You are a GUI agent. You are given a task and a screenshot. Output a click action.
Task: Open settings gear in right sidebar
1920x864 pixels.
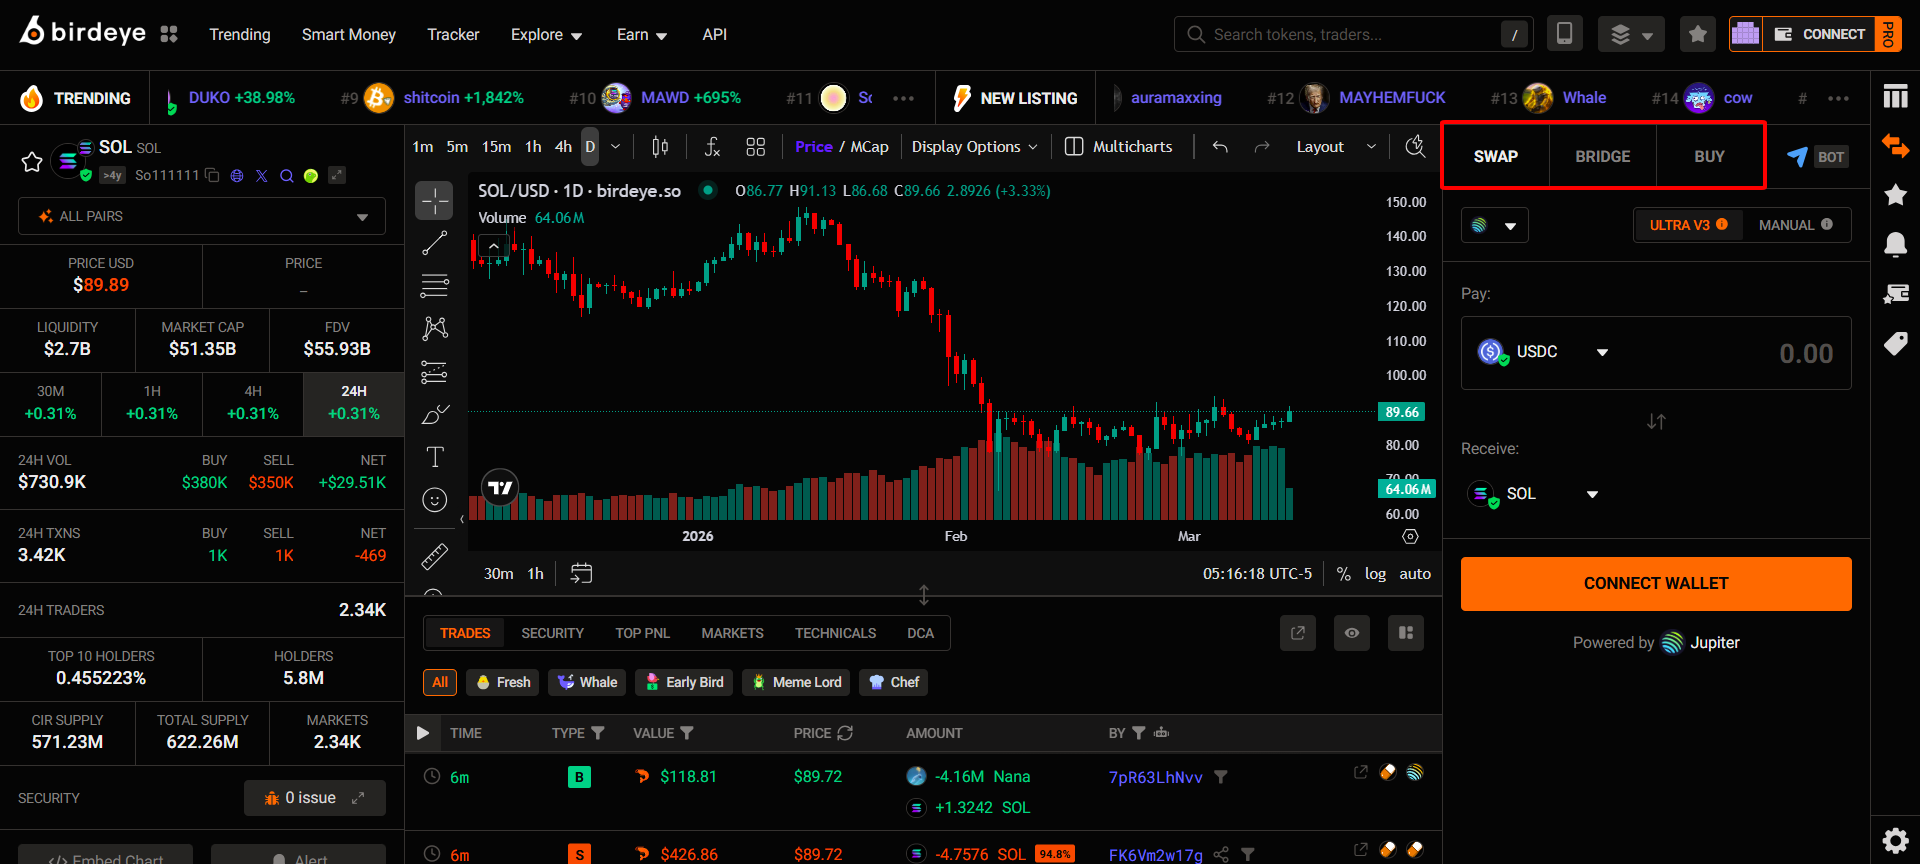coord(1895,841)
